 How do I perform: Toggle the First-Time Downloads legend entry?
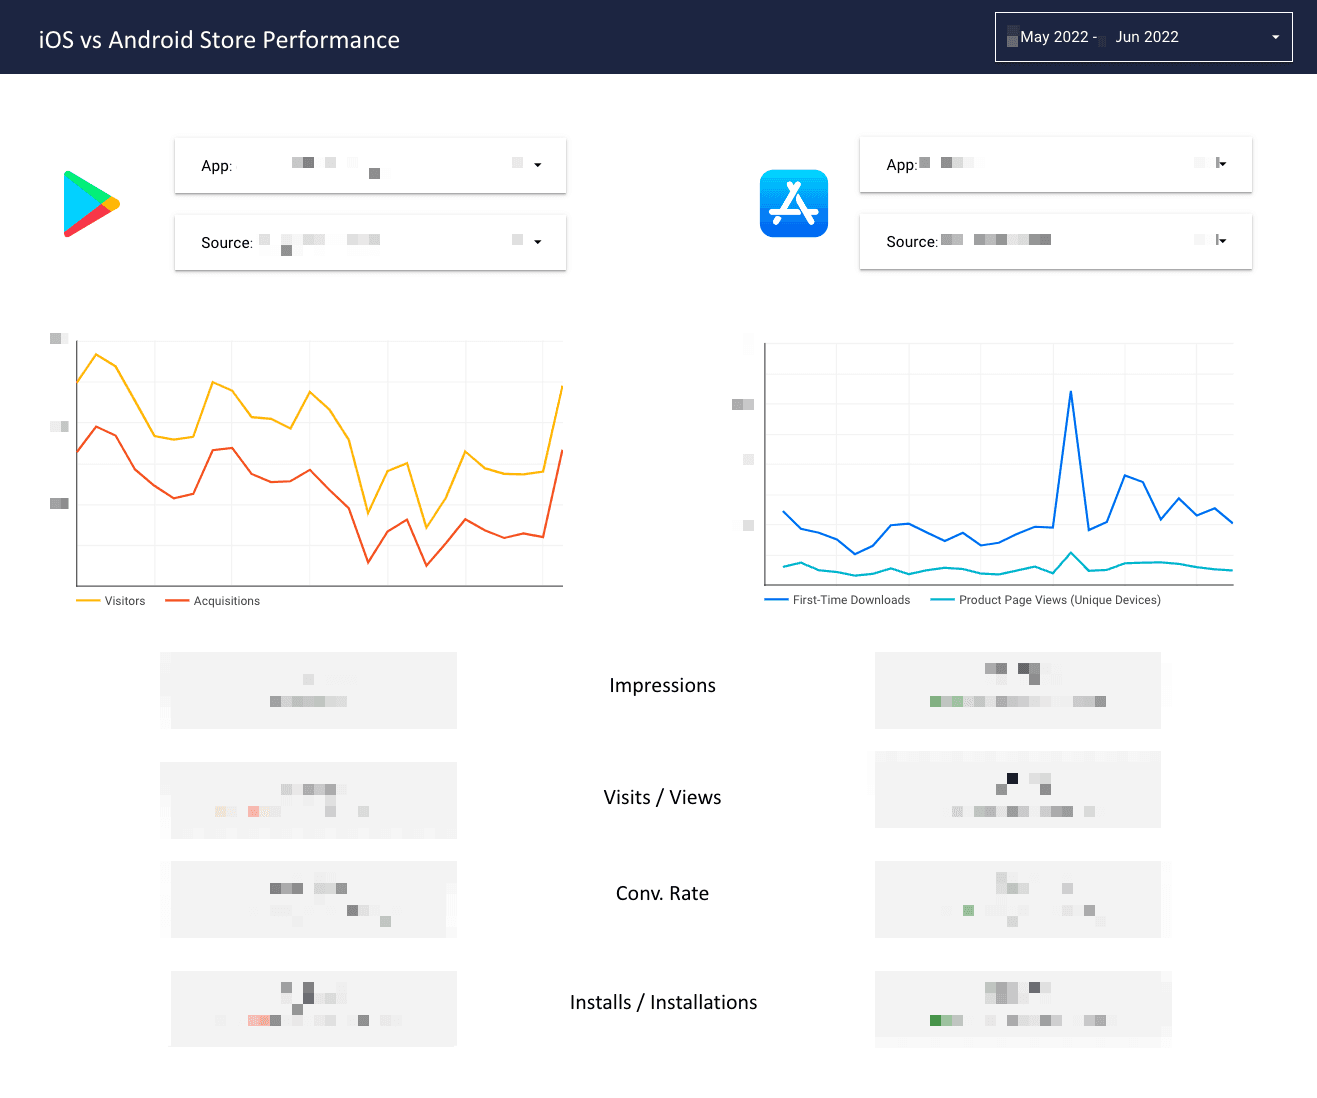[838, 600]
